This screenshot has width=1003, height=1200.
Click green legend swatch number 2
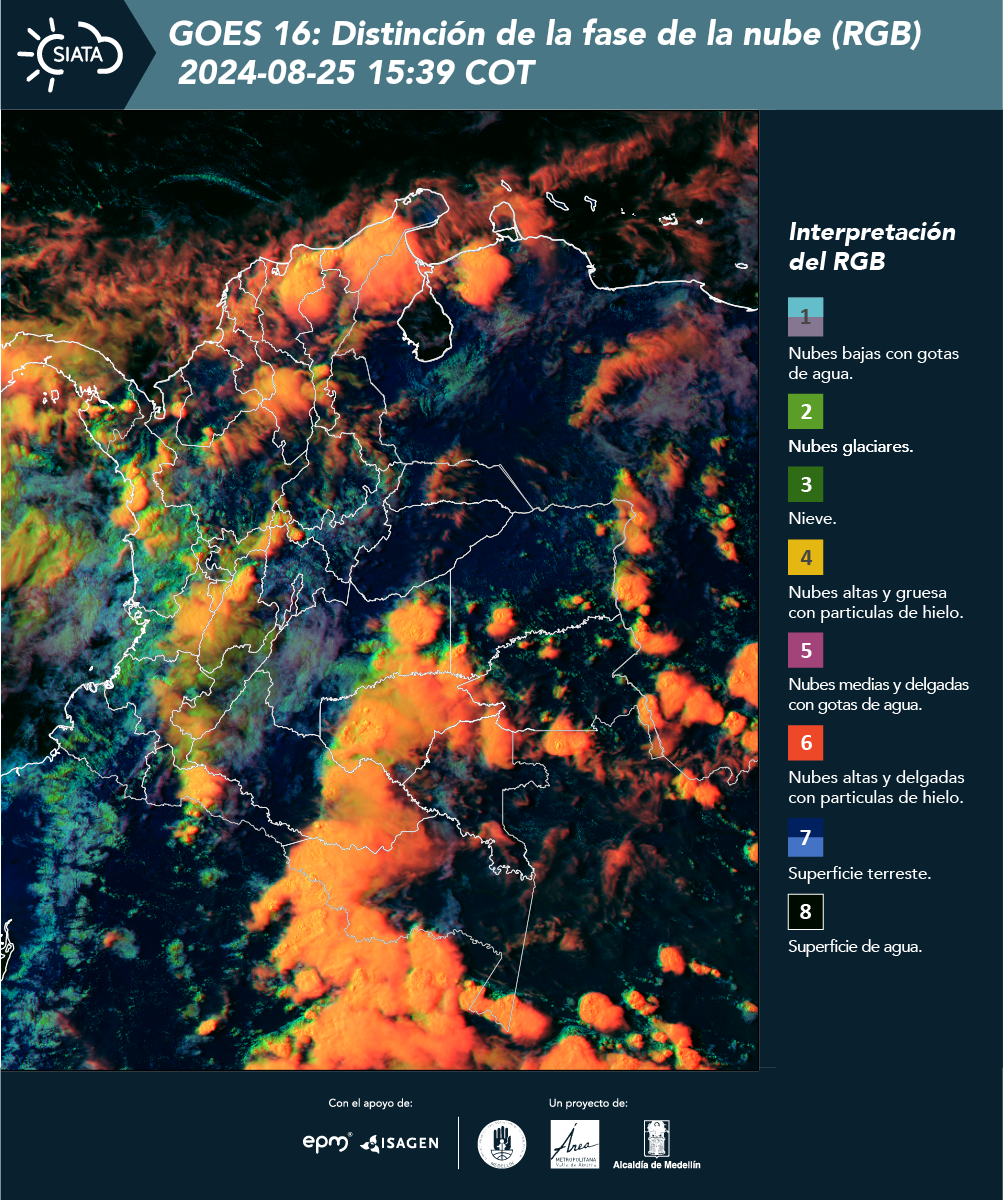pos(805,412)
